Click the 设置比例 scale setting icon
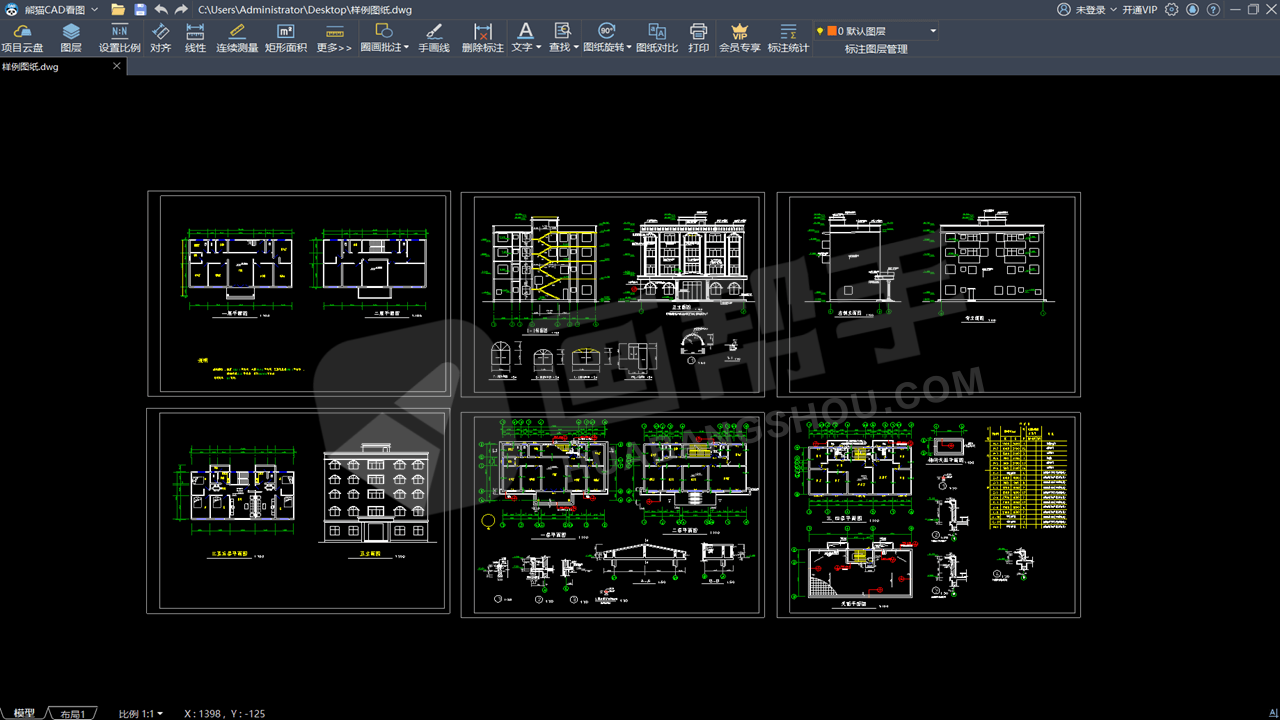The width and height of the screenshot is (1280, 720). (x=119, y=38)
